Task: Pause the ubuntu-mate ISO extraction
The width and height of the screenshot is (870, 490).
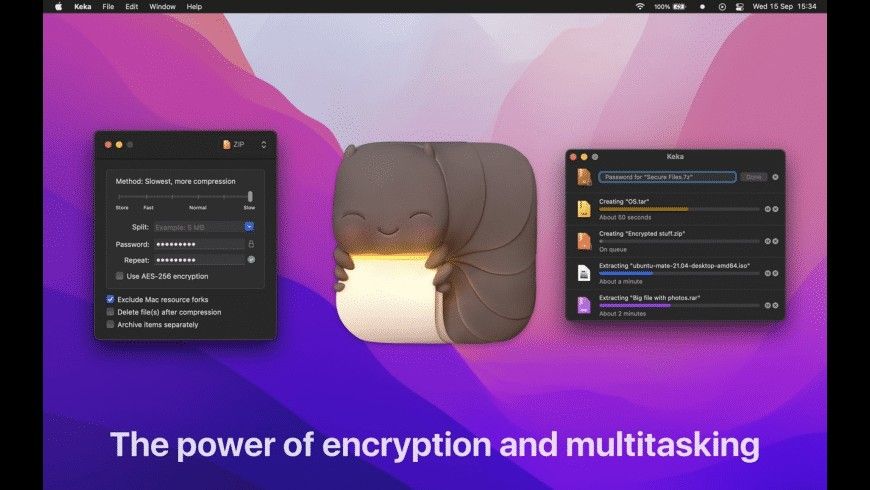Action: tap(768, 273)
